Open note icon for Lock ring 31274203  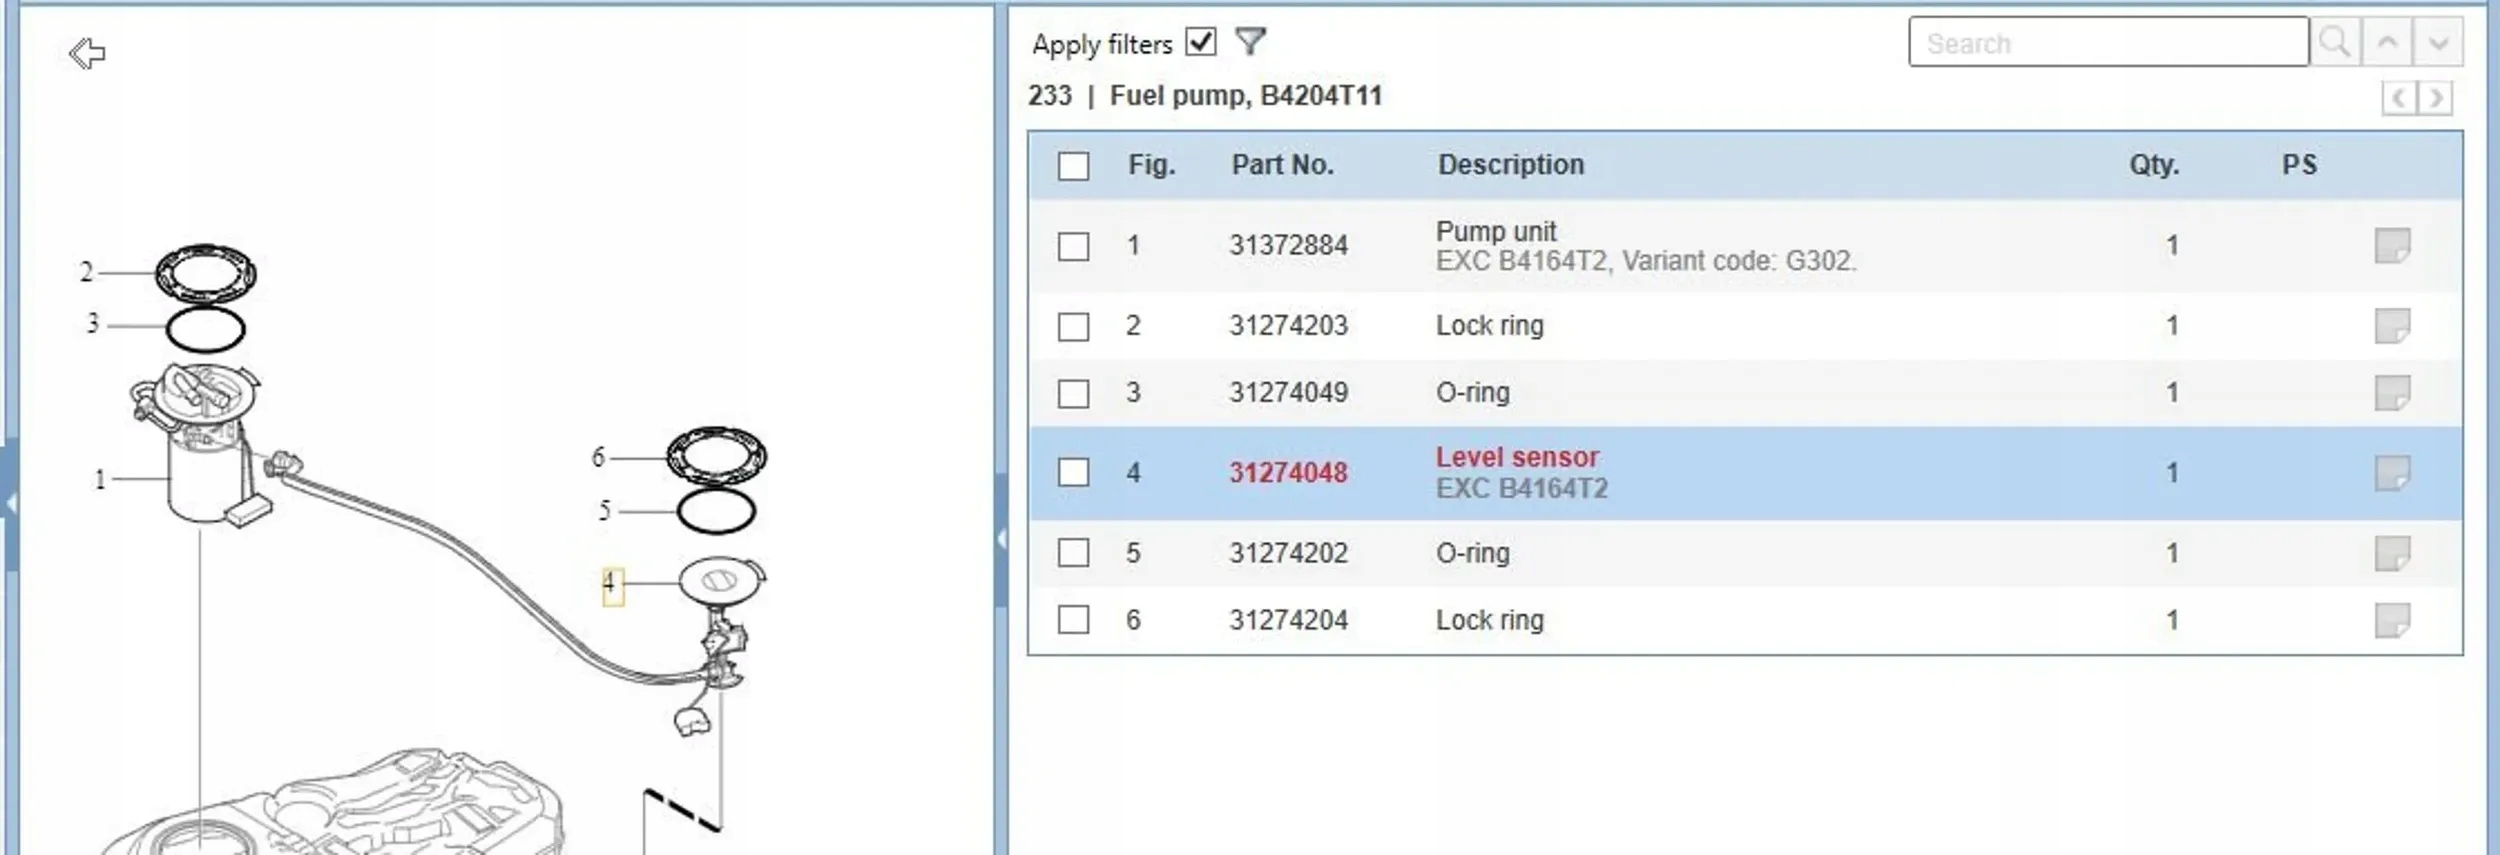point(2392,326)
